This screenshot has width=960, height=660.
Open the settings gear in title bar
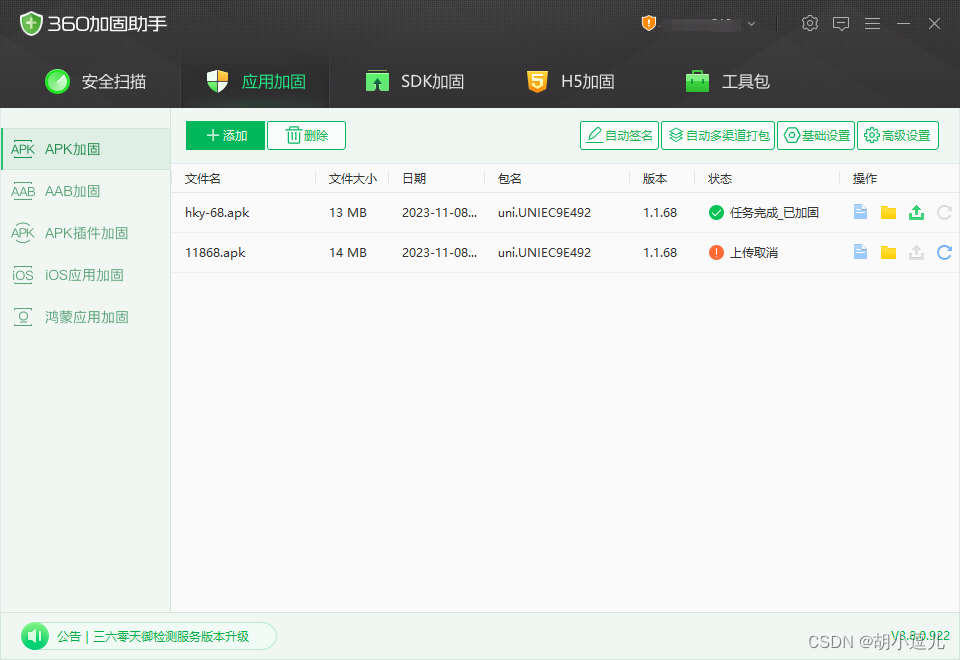809,23
